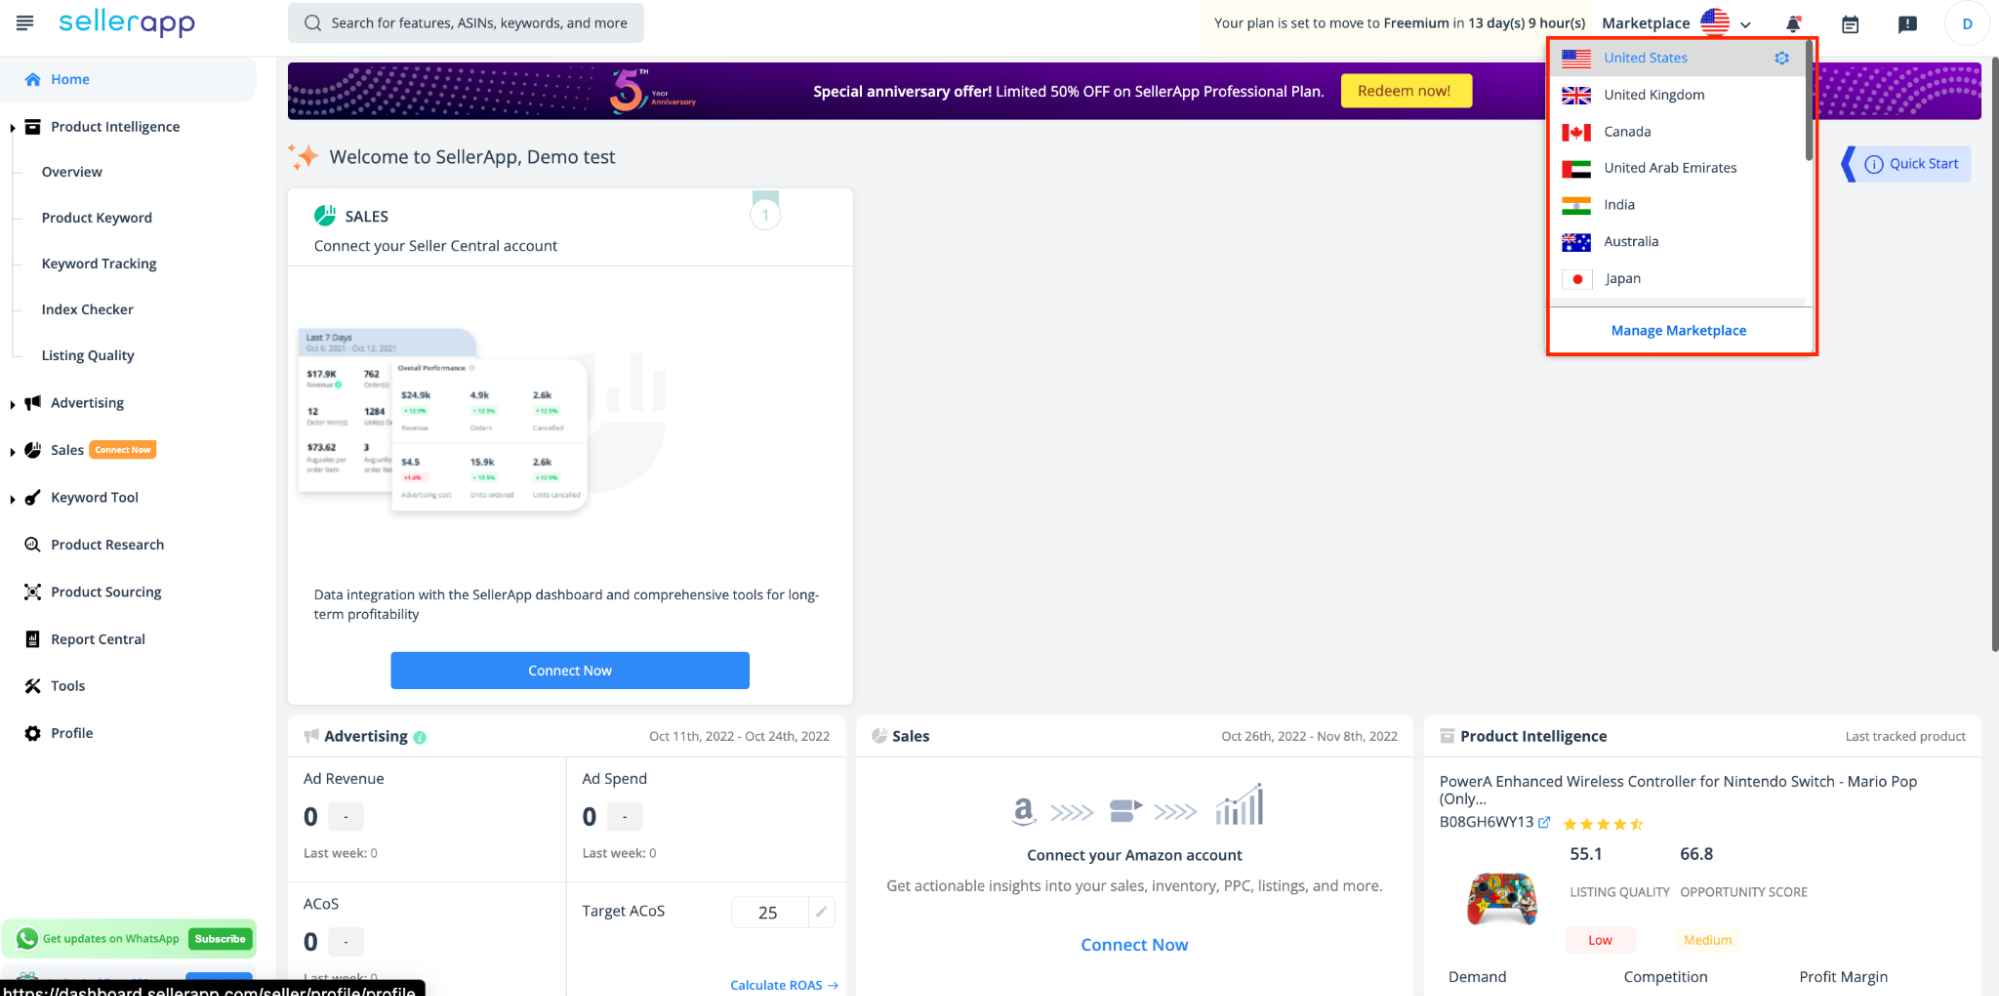Select Japan marketplace

coord(1677,279)
